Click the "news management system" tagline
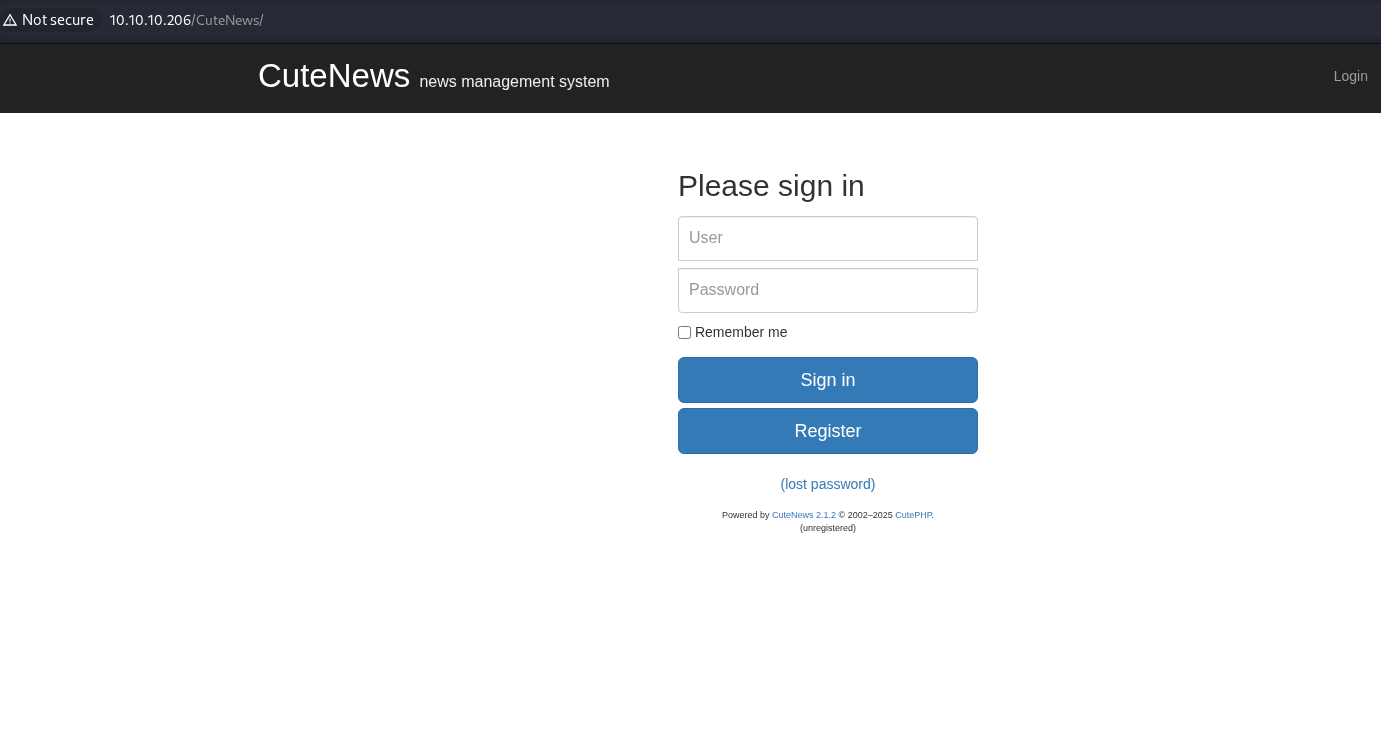Viewport: 1381px width, 756px height. (x=514, y=82)
